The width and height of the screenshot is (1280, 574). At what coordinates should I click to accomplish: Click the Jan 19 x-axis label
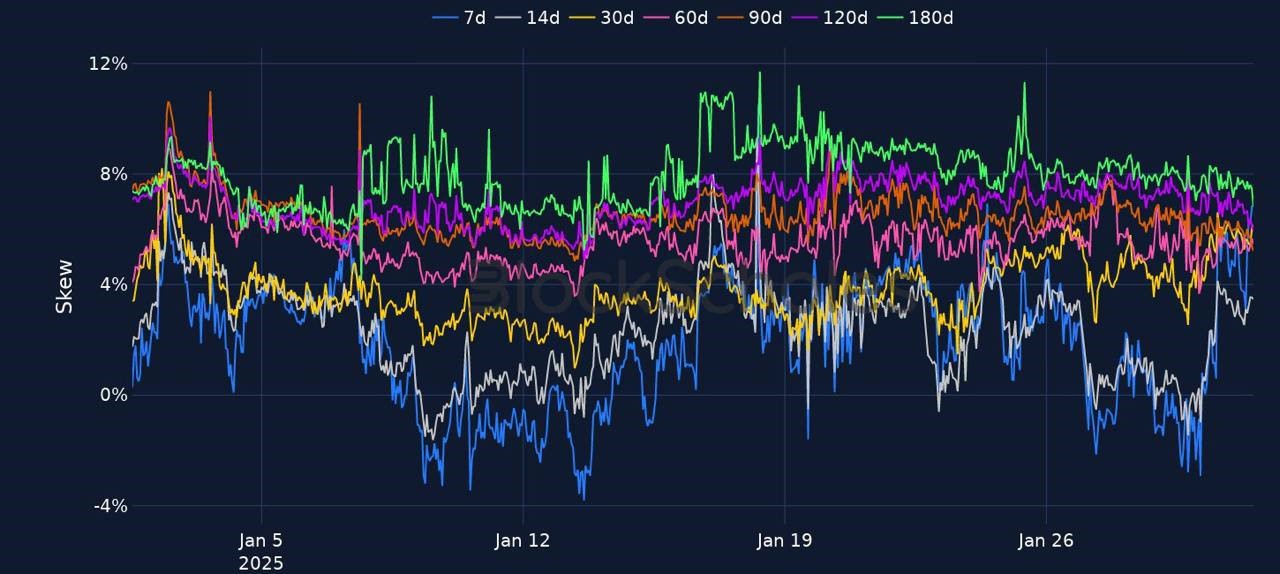tap(784, 541)
